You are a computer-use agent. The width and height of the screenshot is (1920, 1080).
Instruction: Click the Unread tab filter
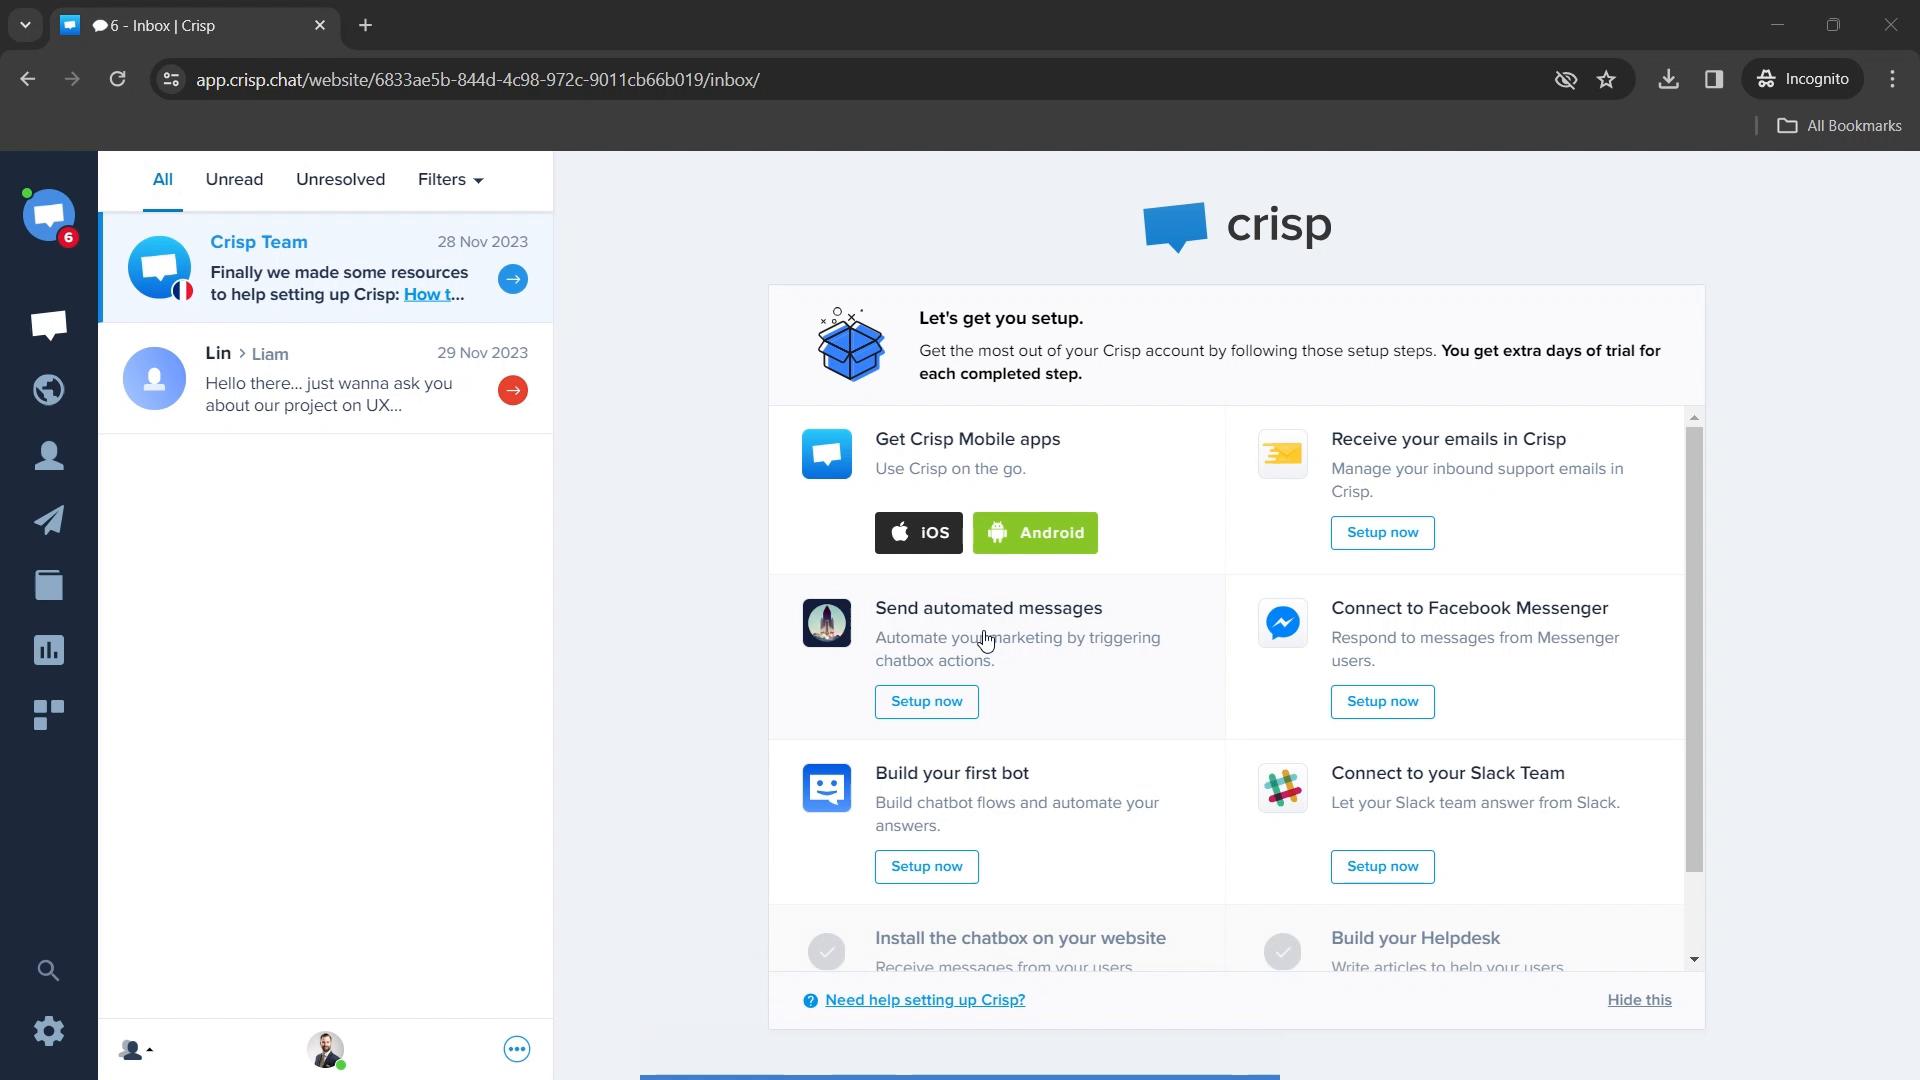point(235,179)
